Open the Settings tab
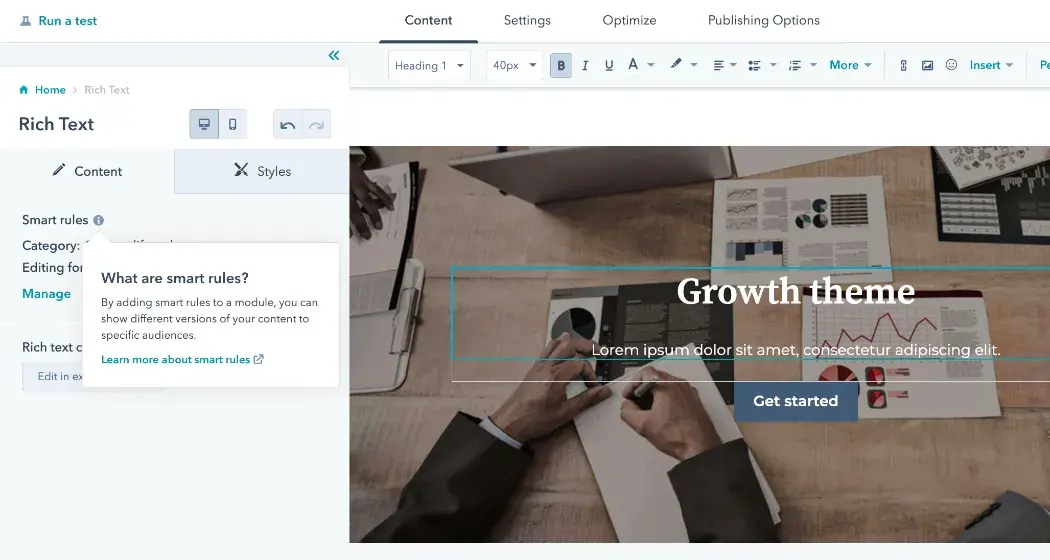 (x=527, y=20)
